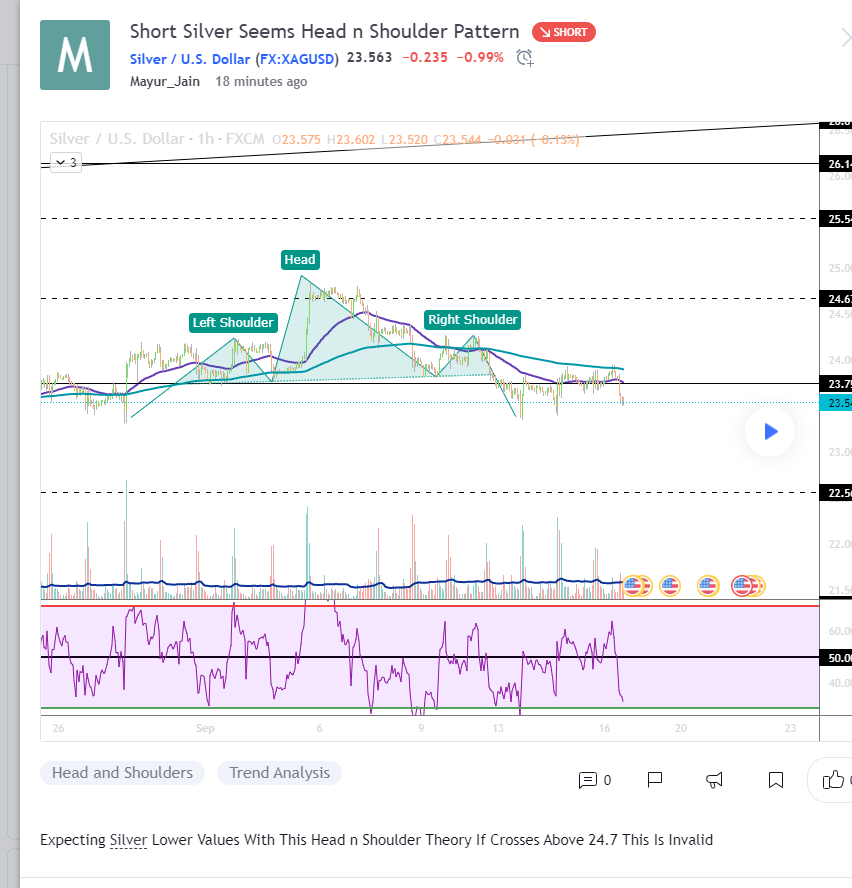Click the red SHORT badge
The image size is (852, 888).
pyautogui.click(x=564, y=32)
